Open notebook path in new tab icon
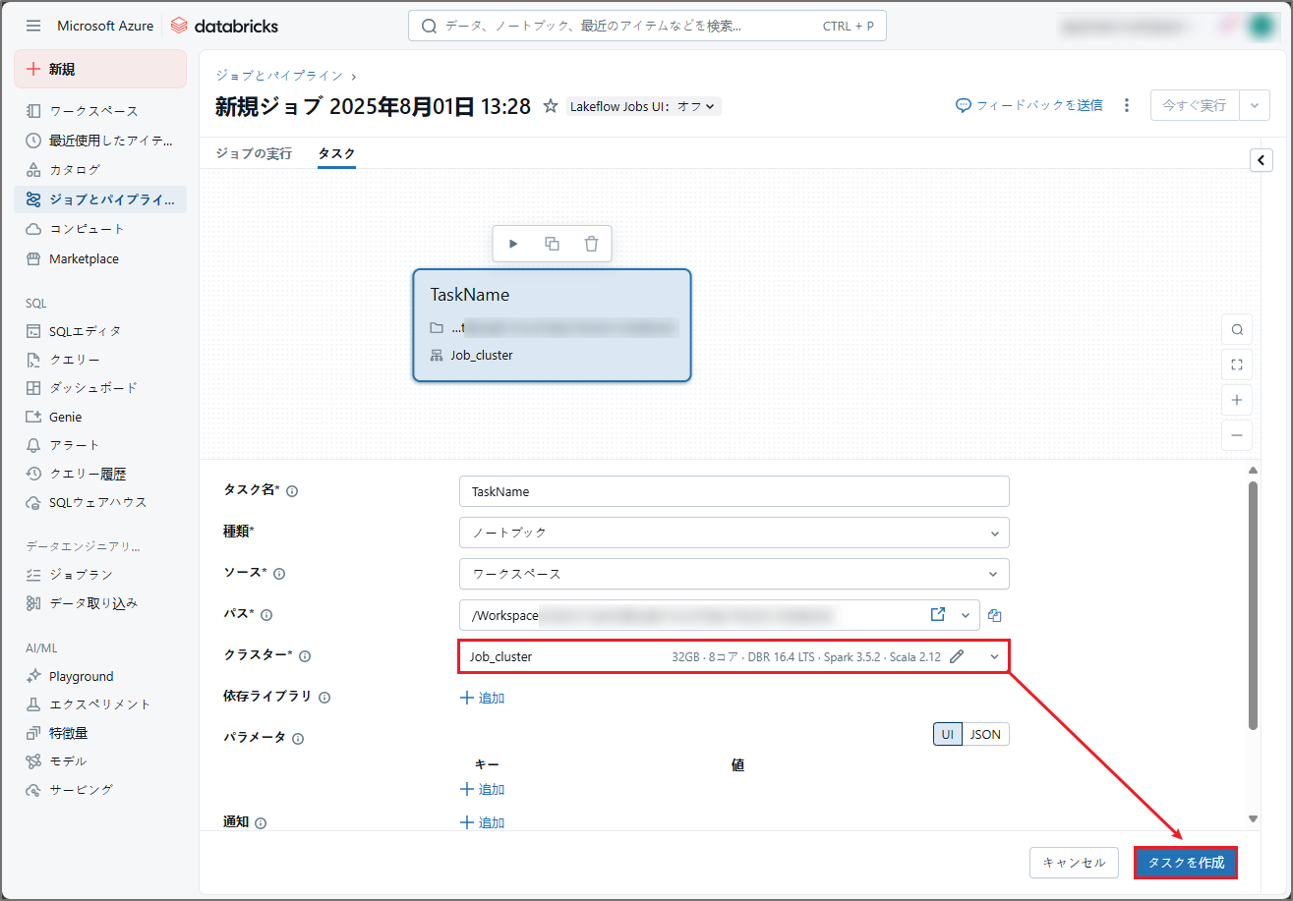 (938, 615)
